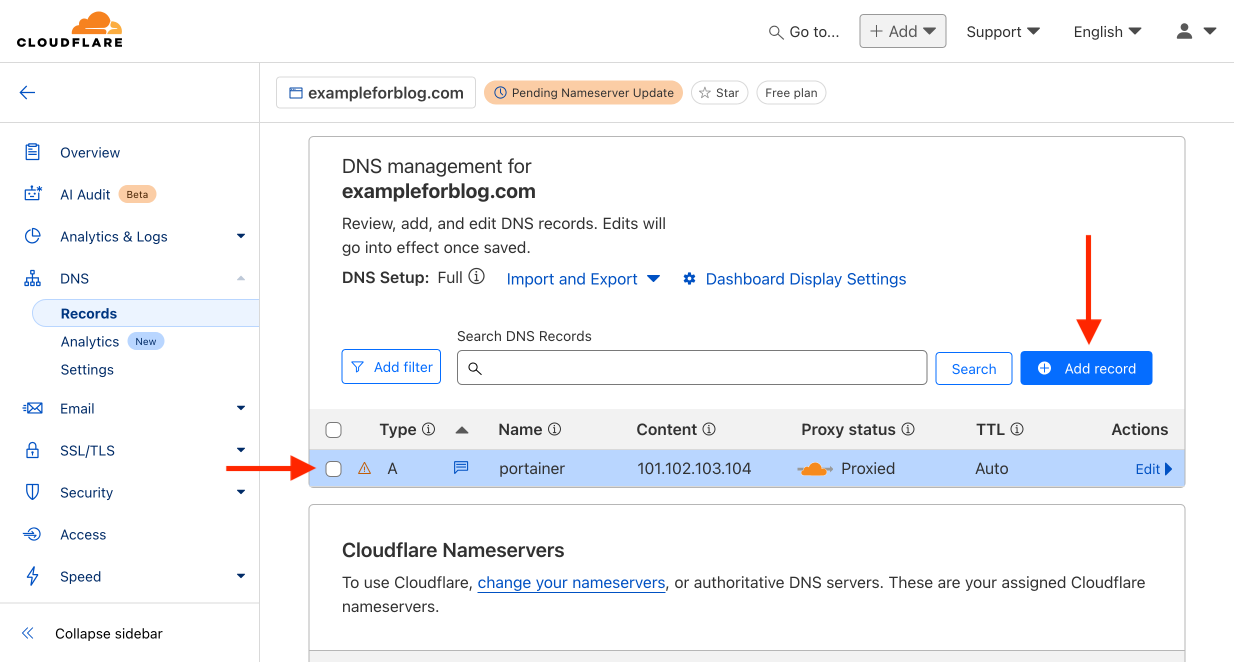The width and height of the screenshot is (1234, 662).
Task: Click the Collapse sidebar chevrons icon
Action: pyautogui.click(x=28, y=633)
